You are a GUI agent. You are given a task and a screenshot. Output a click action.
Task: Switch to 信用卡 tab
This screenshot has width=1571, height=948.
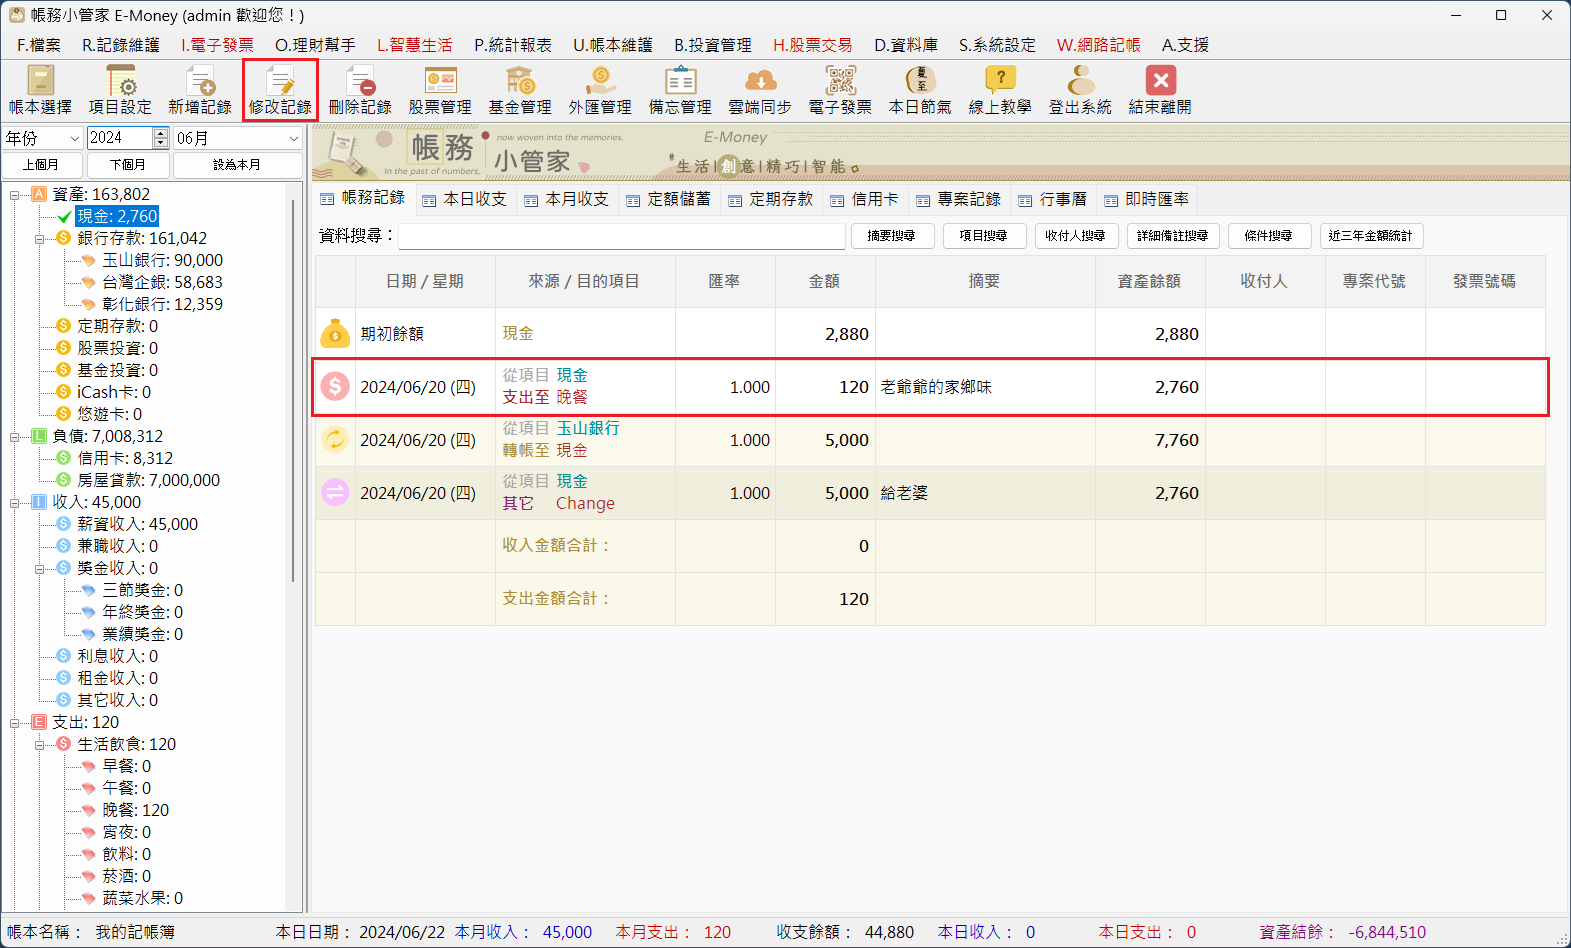tap(865, 199)
